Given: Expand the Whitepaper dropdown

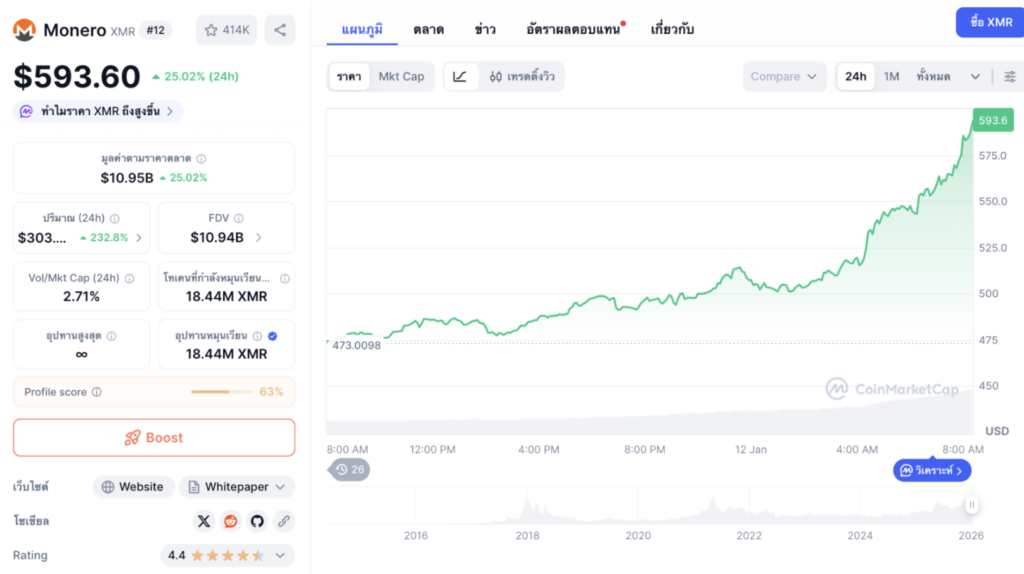Looking at the screenshot, I should coord(237,487).
